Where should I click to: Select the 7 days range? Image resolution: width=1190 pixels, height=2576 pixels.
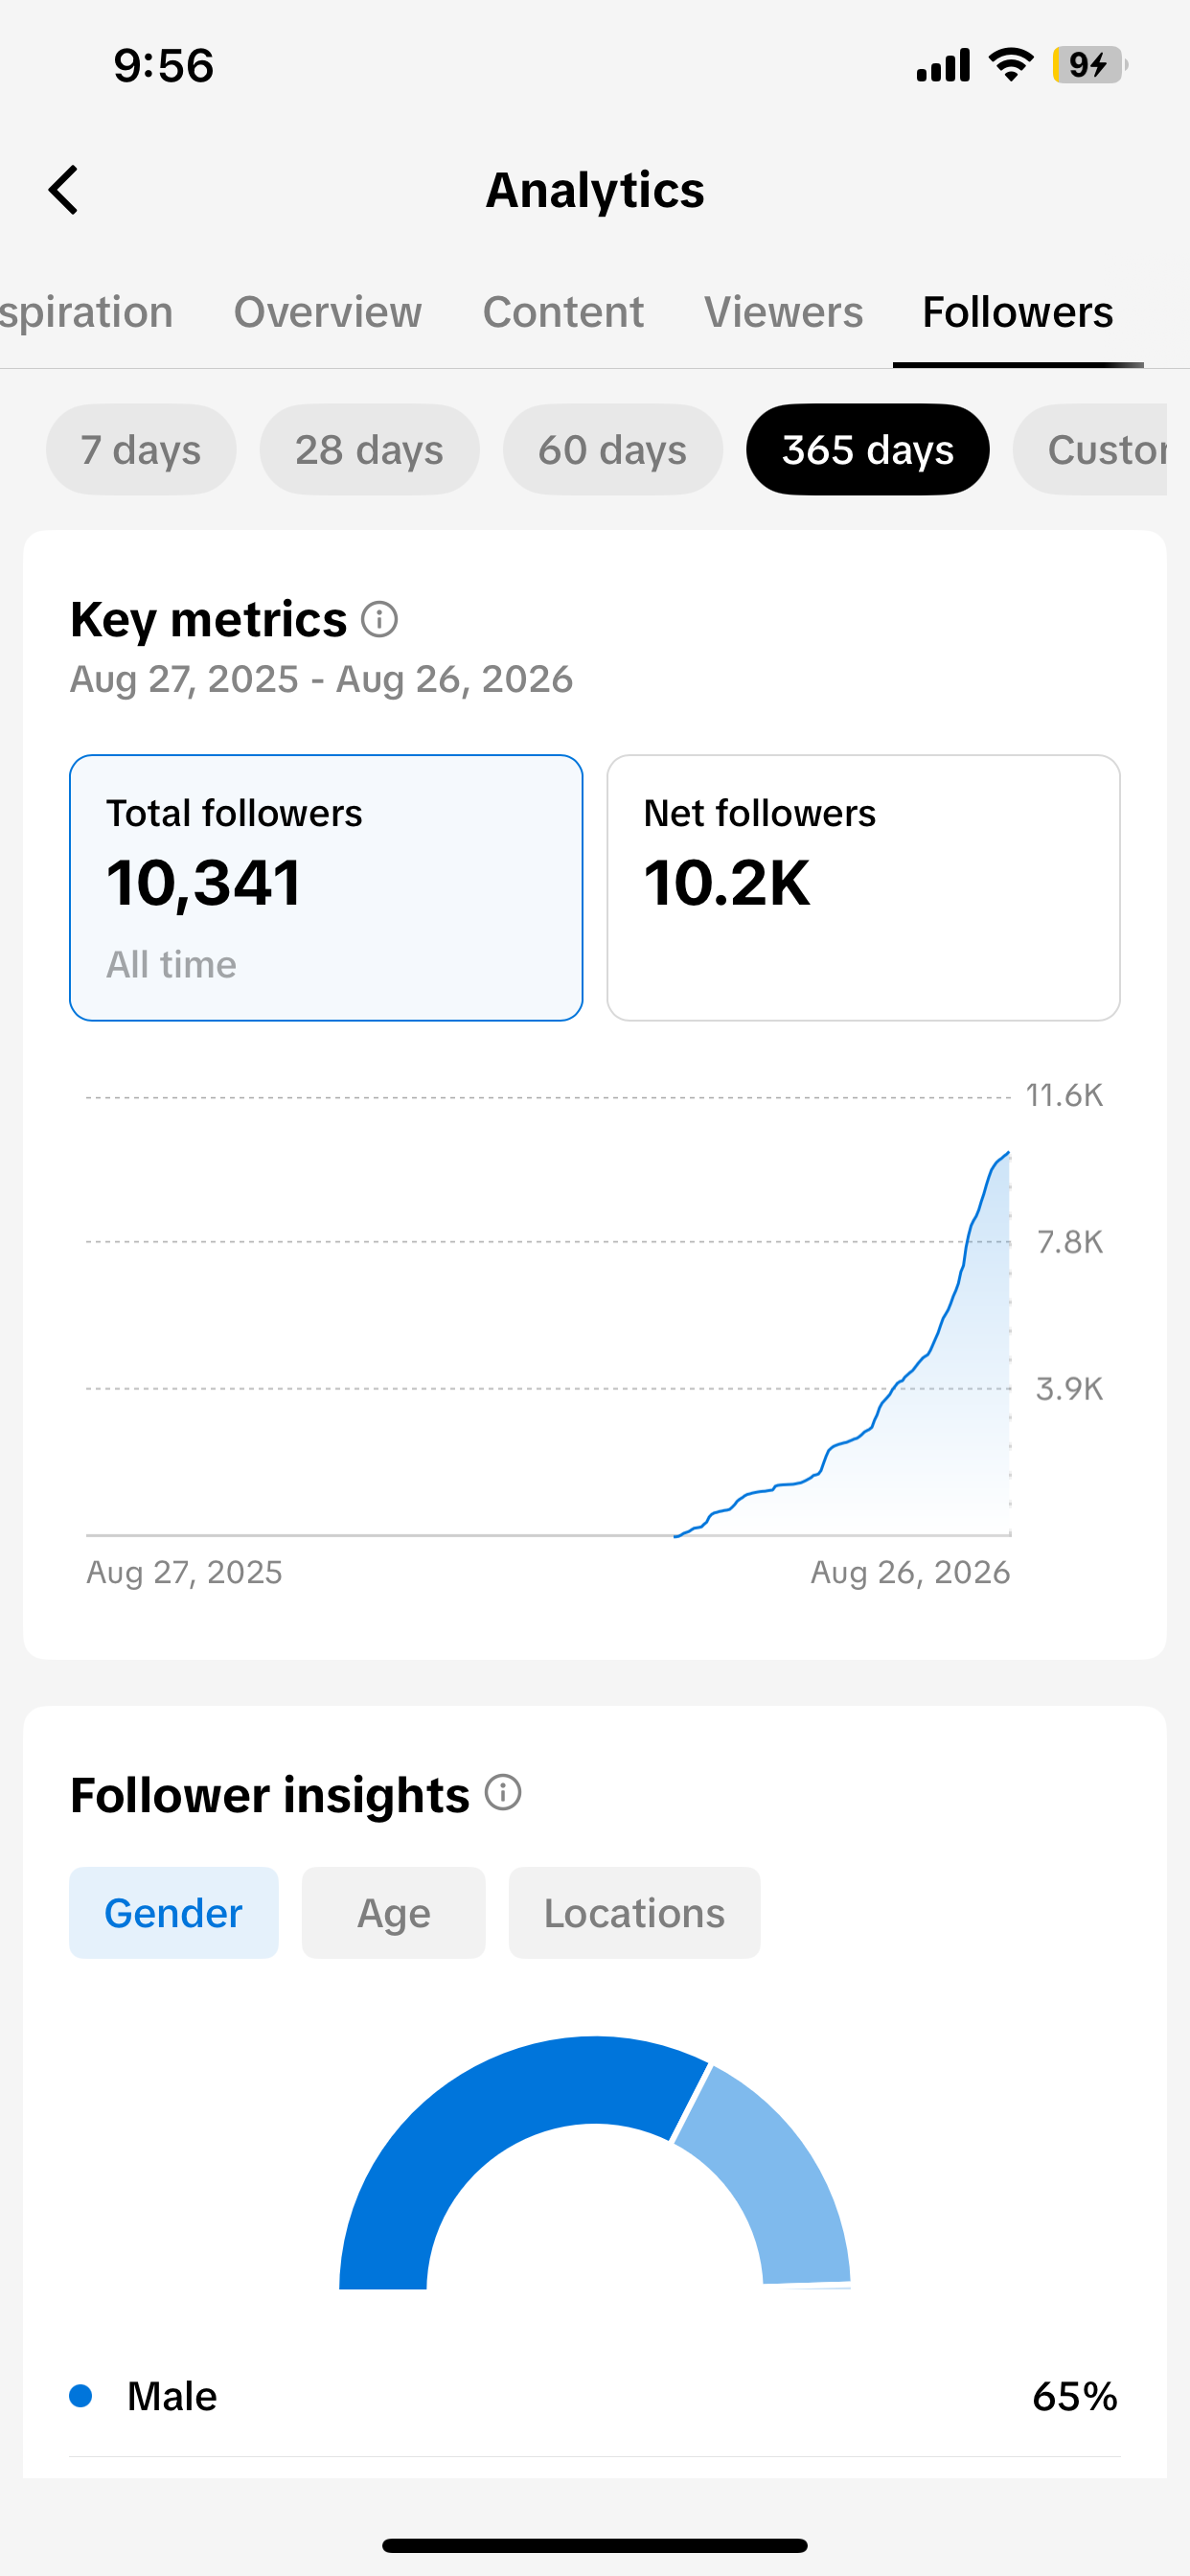141,450
